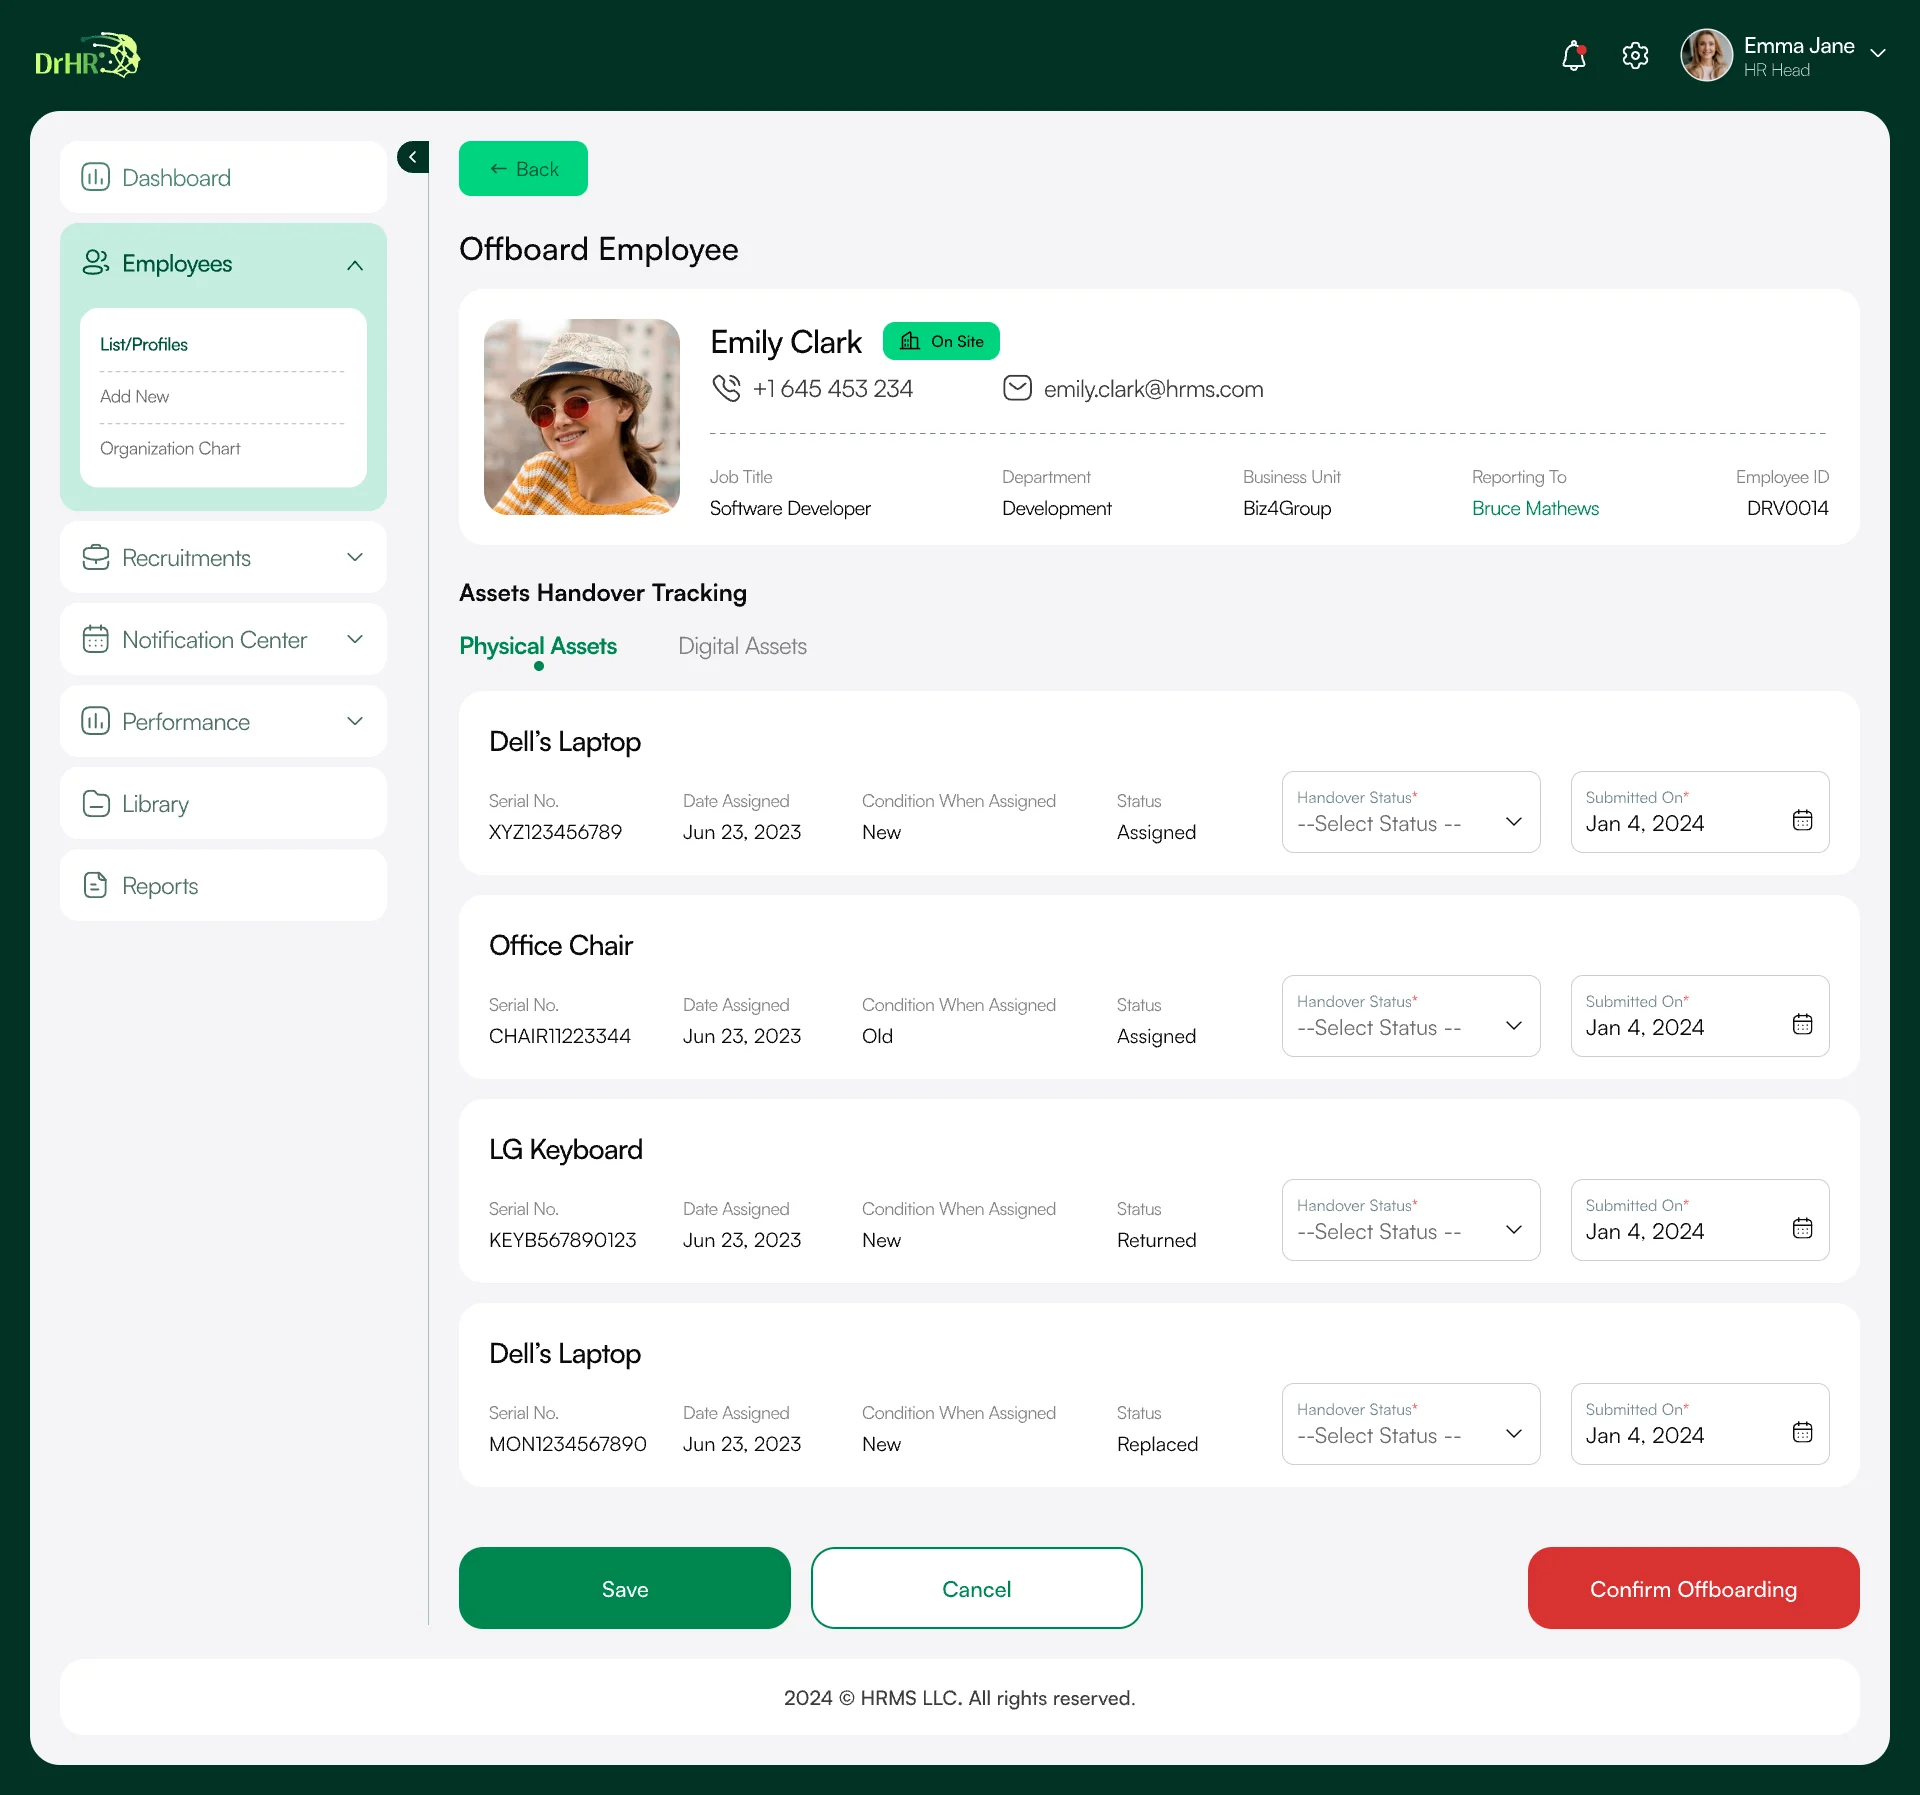The width and height of the screenshot is (1920, 1795).
Task: Click the red Confirm Offboarding button
Action: (x=1694, y=1589)
